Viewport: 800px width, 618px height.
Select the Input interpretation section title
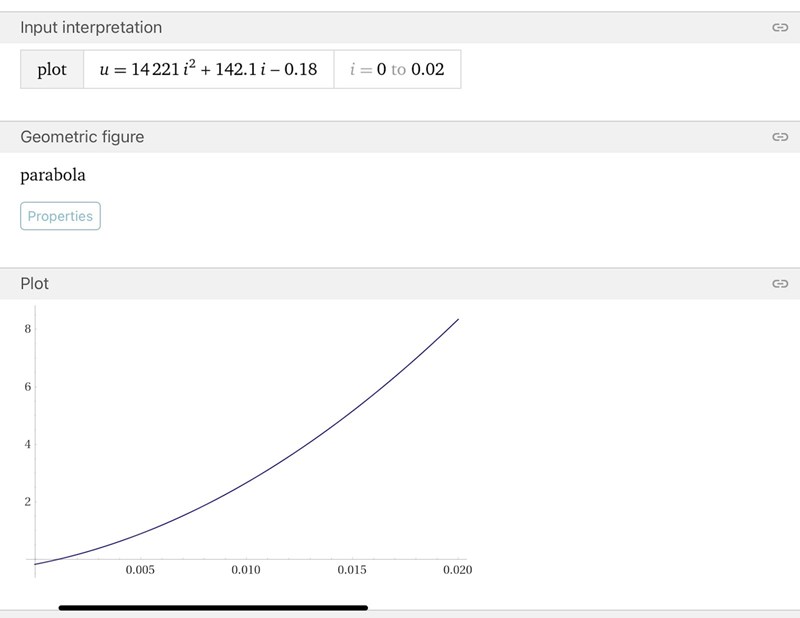pyautogui.click(x=91, y=28)
